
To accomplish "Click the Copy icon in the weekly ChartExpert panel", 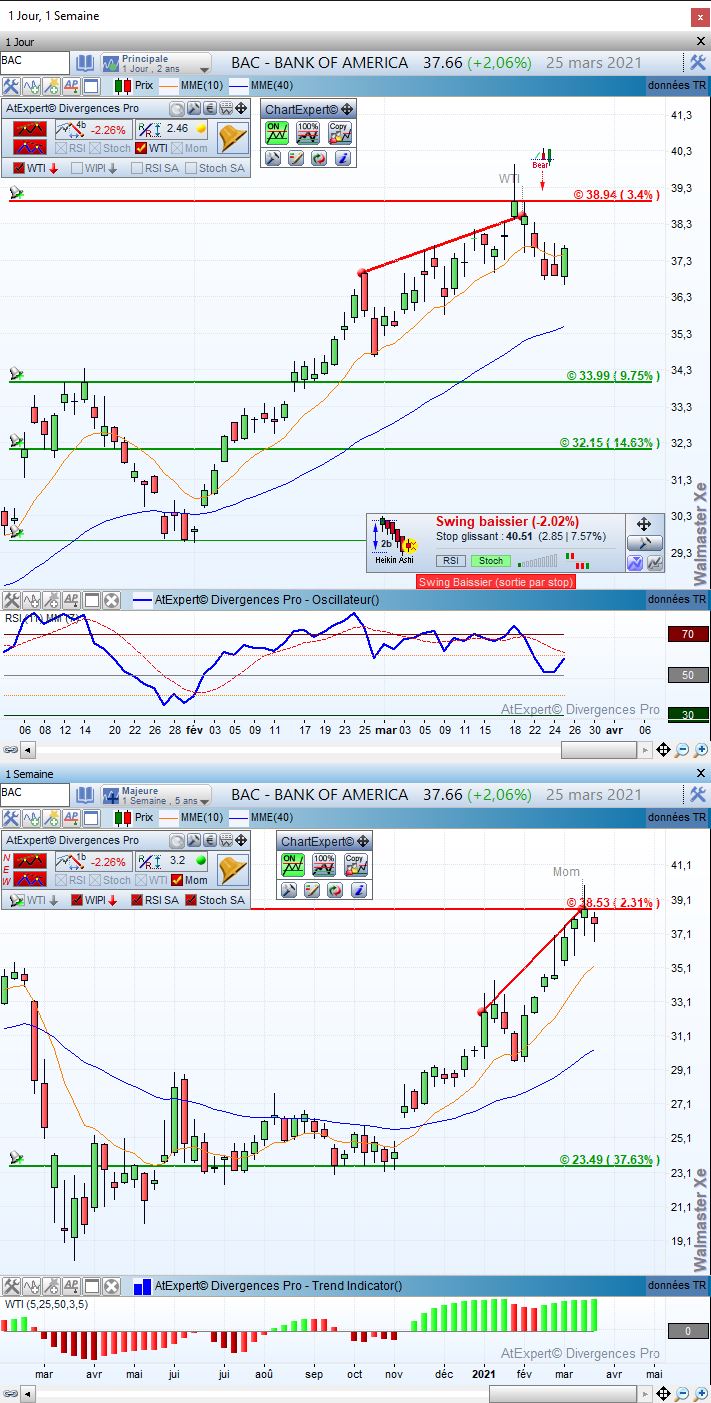I will point(355,865).
